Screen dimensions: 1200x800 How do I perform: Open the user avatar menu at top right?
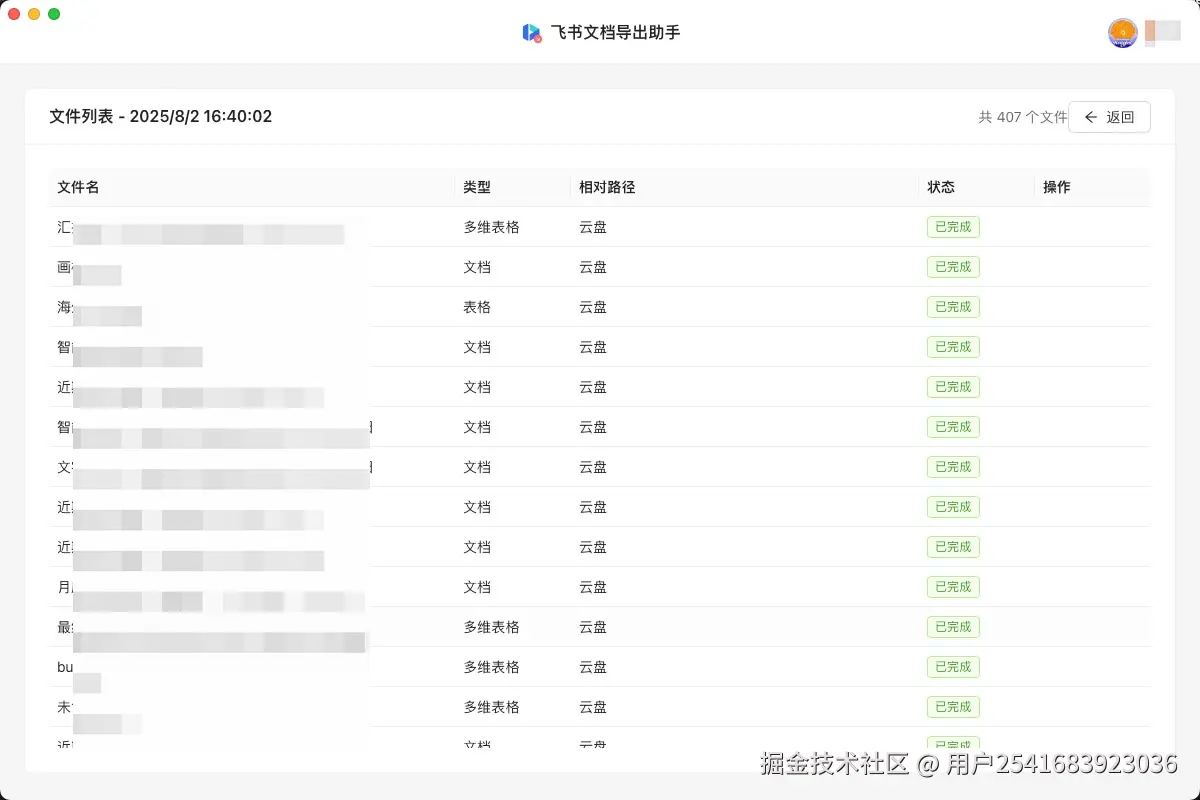(1122, 33)
